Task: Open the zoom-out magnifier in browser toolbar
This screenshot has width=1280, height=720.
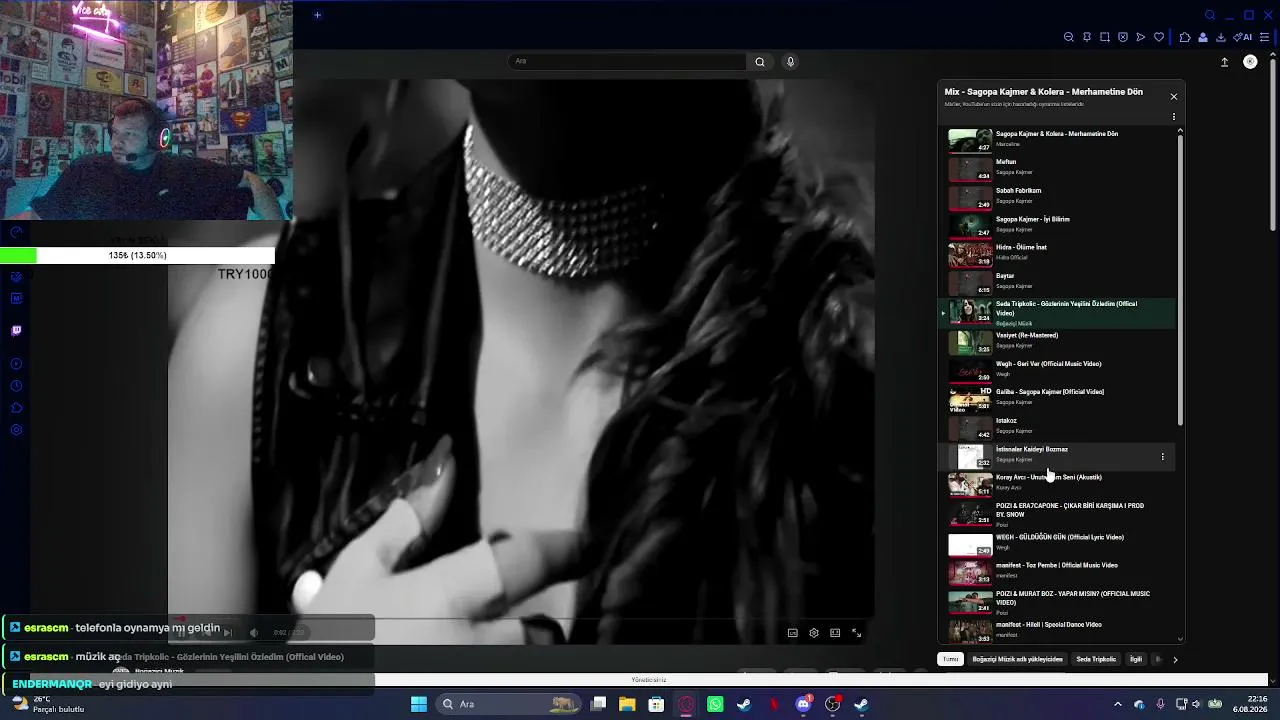Action: tap(1069, 37)
